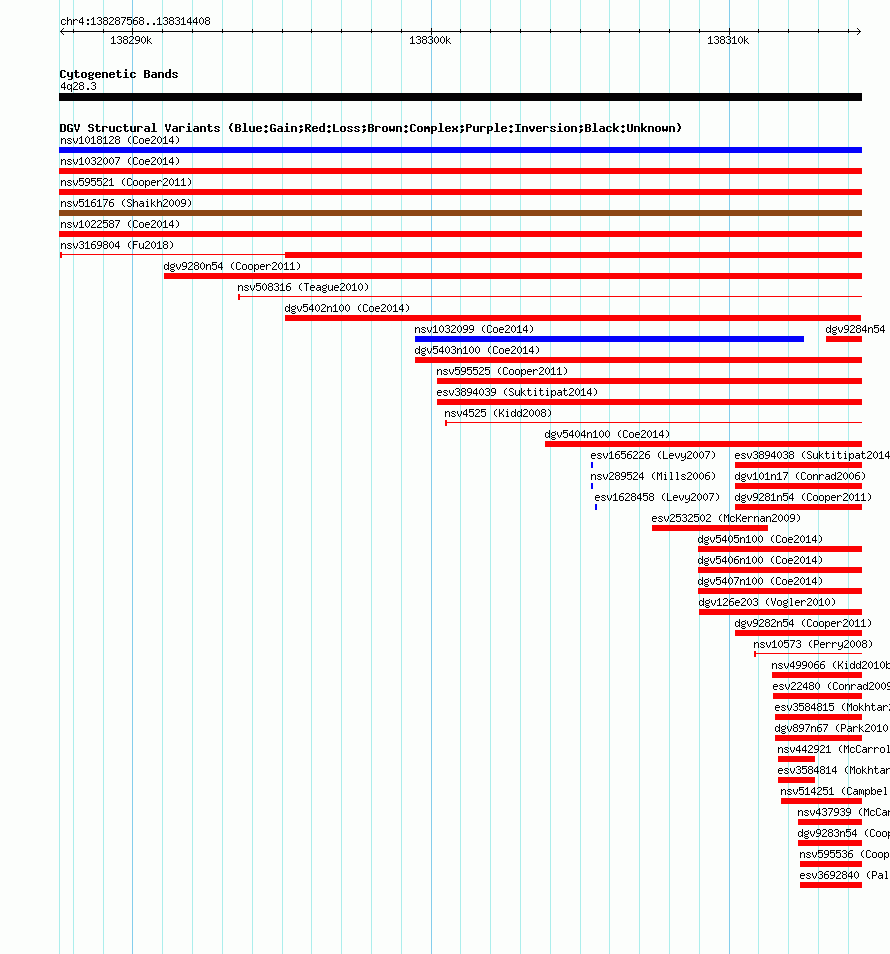
Task: Click the Cytogenetic Bands track title
Action: (119, 74)
